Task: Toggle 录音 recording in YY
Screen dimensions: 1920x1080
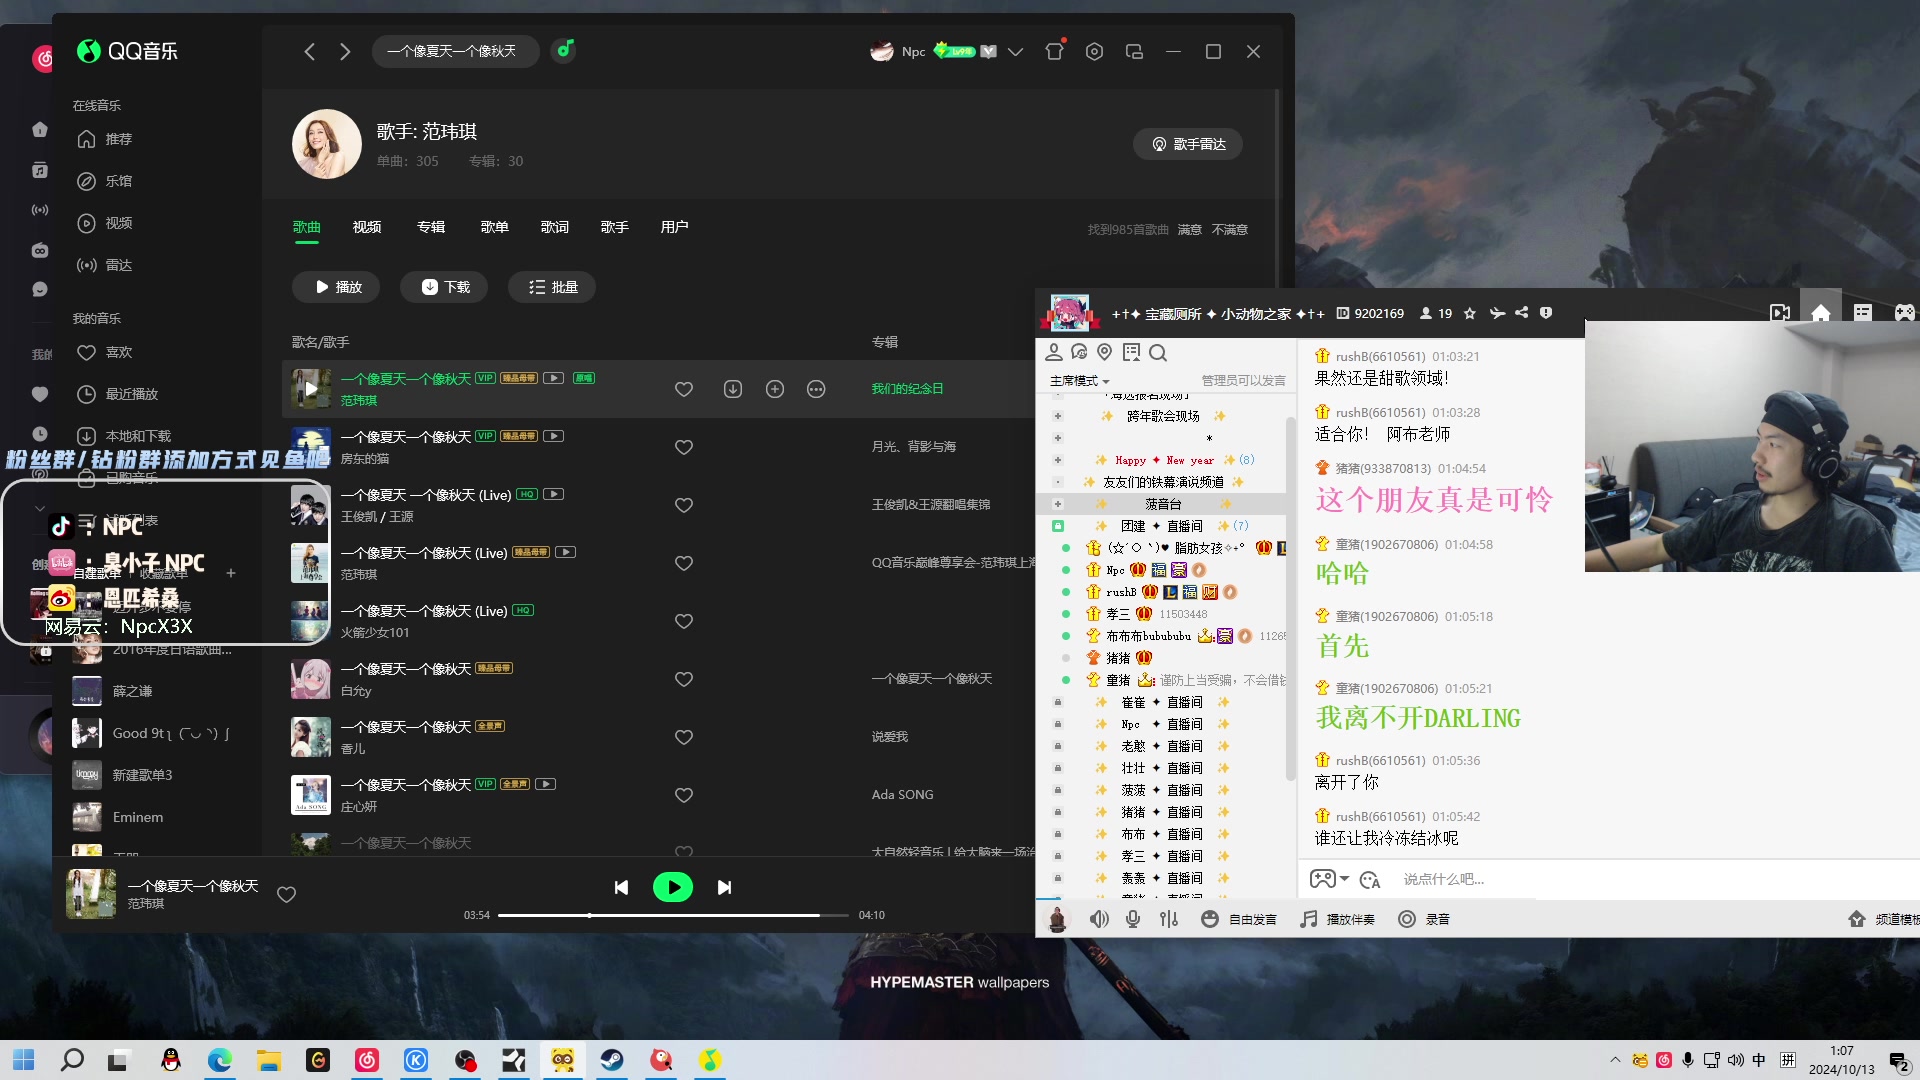Action: 1424,919
